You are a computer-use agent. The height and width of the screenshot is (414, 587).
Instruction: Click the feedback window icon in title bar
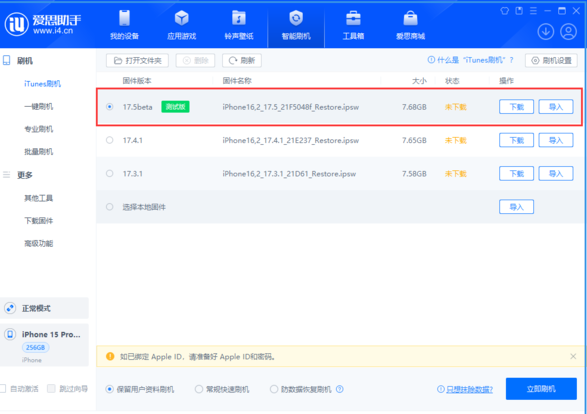coord(519,11)
